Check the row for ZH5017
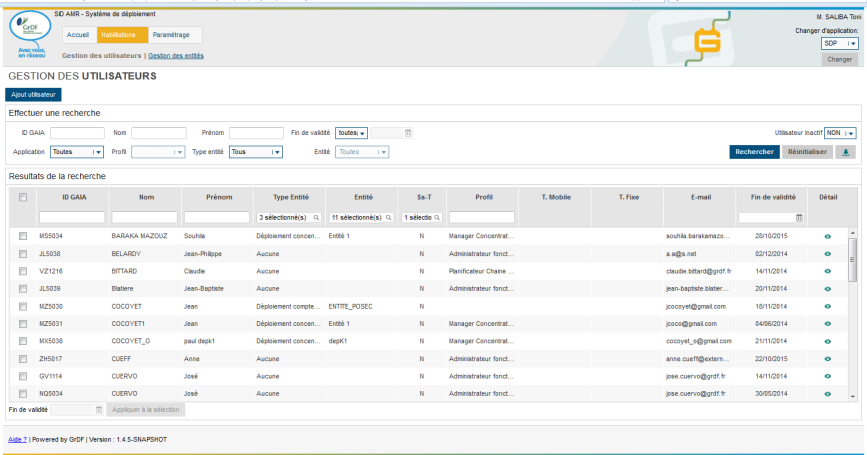Image resolution: width=867 pixels, height=455 pixels. (x=23, y=359)
